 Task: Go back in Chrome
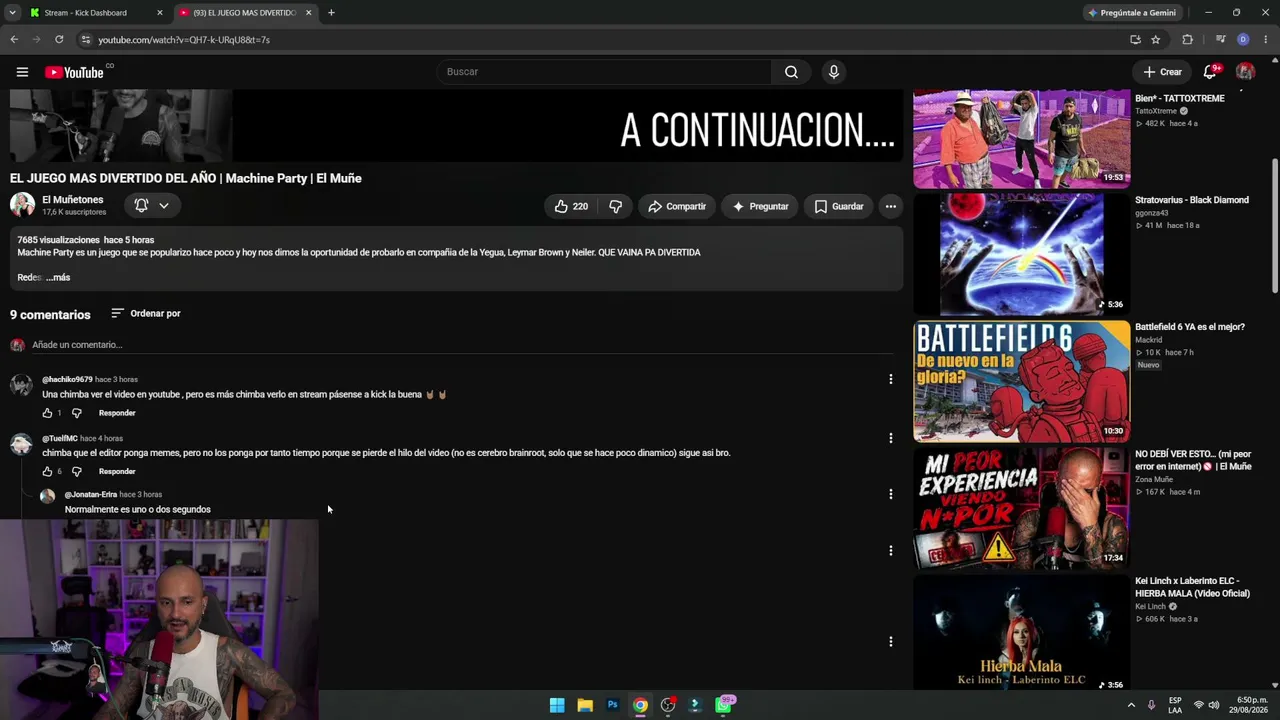[14, 40]
